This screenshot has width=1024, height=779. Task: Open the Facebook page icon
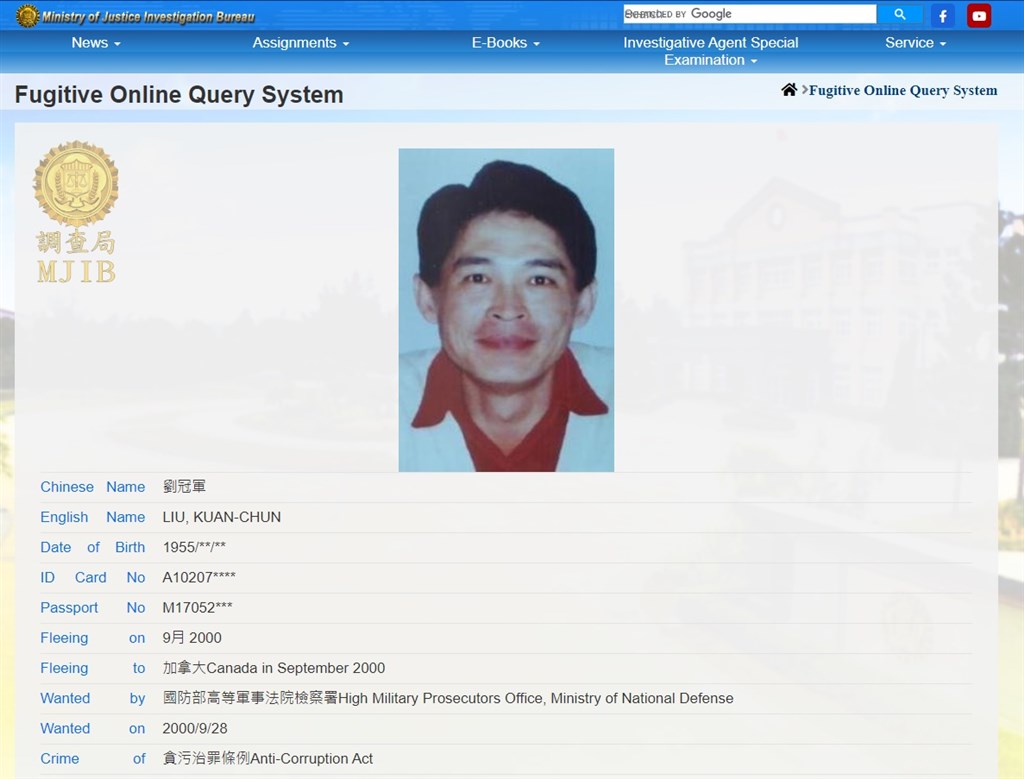click(x=942, y=16)
